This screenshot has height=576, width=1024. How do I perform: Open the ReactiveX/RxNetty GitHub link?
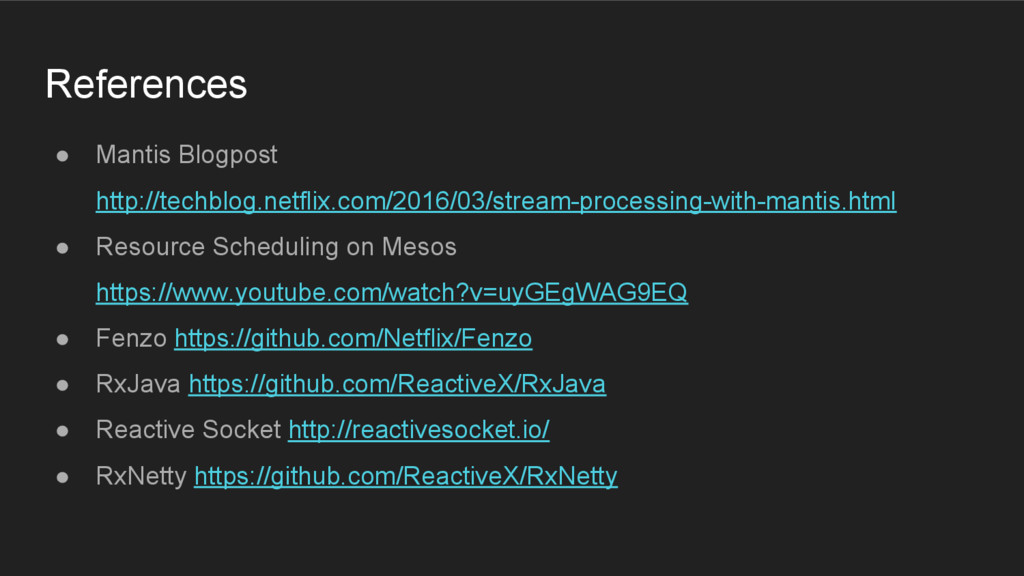(405, 477)
